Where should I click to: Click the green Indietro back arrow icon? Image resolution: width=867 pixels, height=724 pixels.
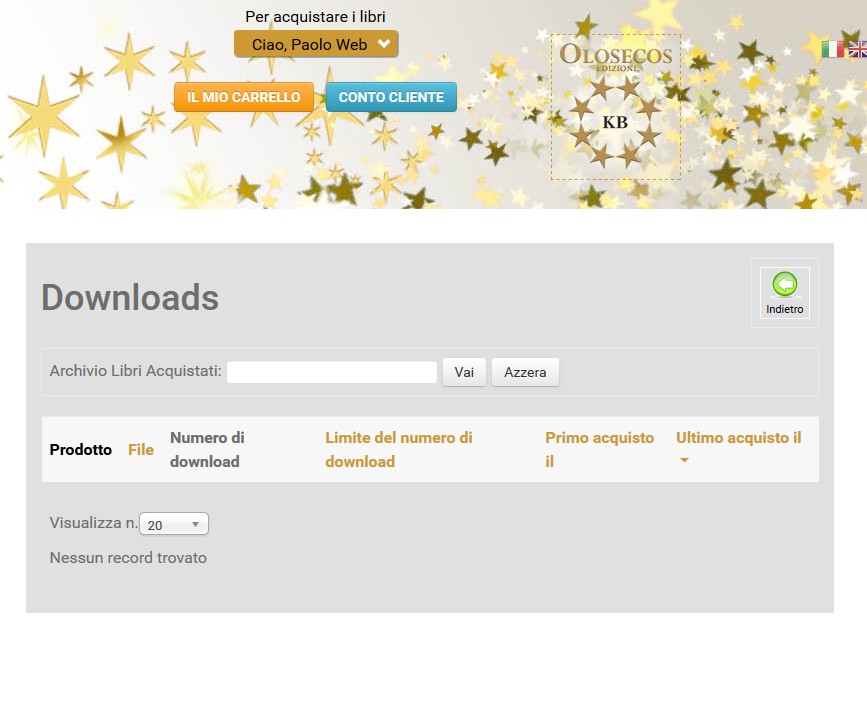click(785, 285)
